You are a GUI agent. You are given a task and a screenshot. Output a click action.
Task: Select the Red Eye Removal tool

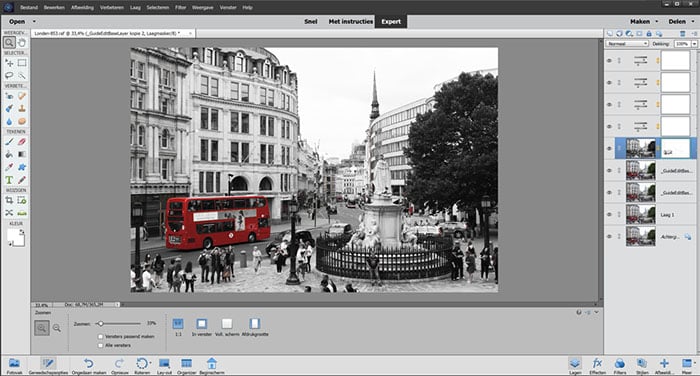point(9,96)
